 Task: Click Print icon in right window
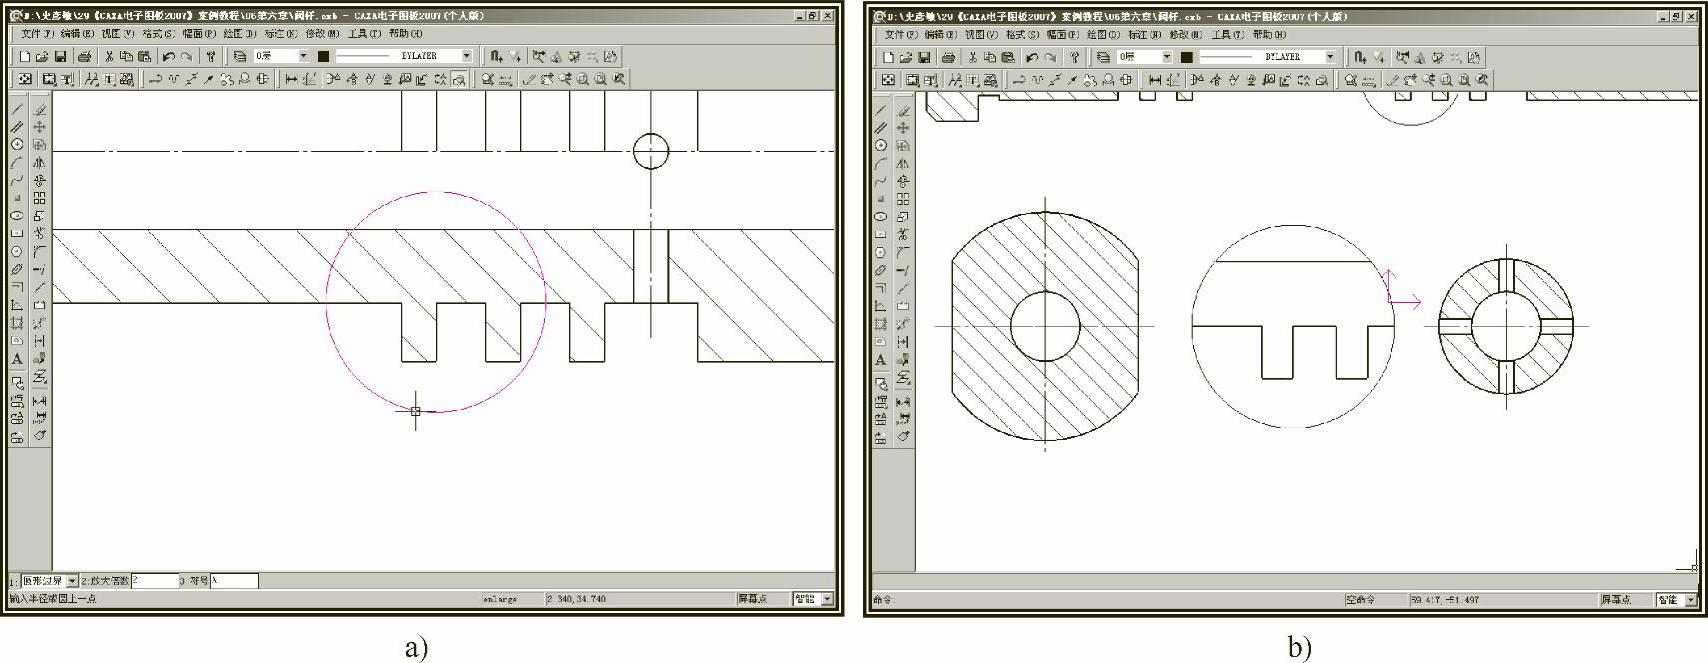coord(949,57)
